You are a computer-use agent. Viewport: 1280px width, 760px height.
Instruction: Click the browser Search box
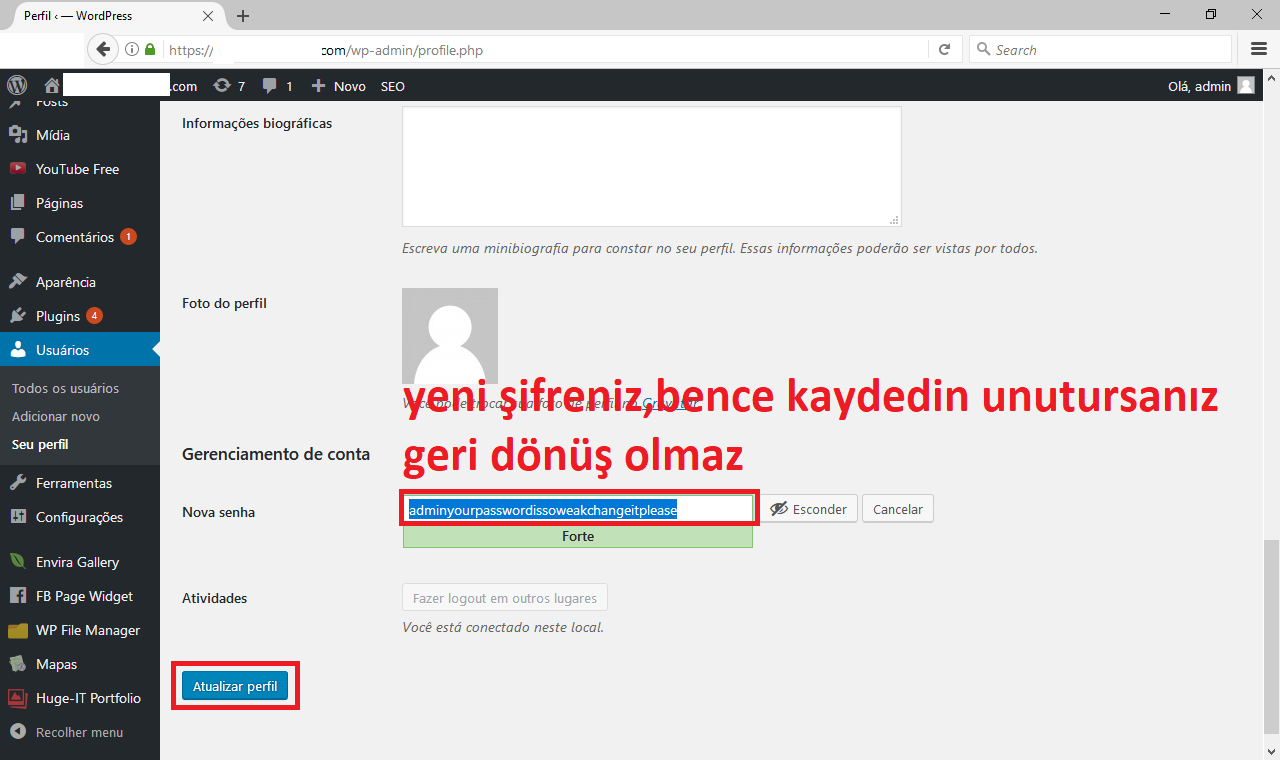[1100, 49]
